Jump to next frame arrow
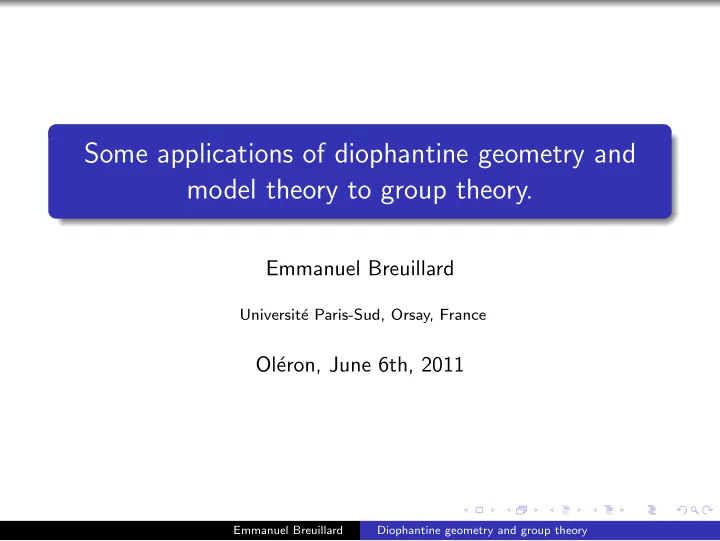720x541 pixels. click(x=536, y=510)
